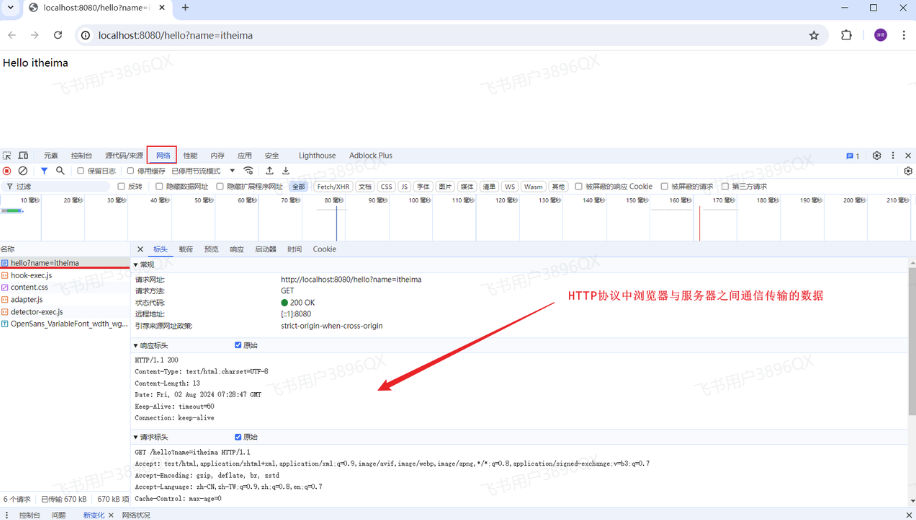916x520 pixels.
Task: Open network panel settings gear at right
Action: pyautogui.click(x=908, y=171)
